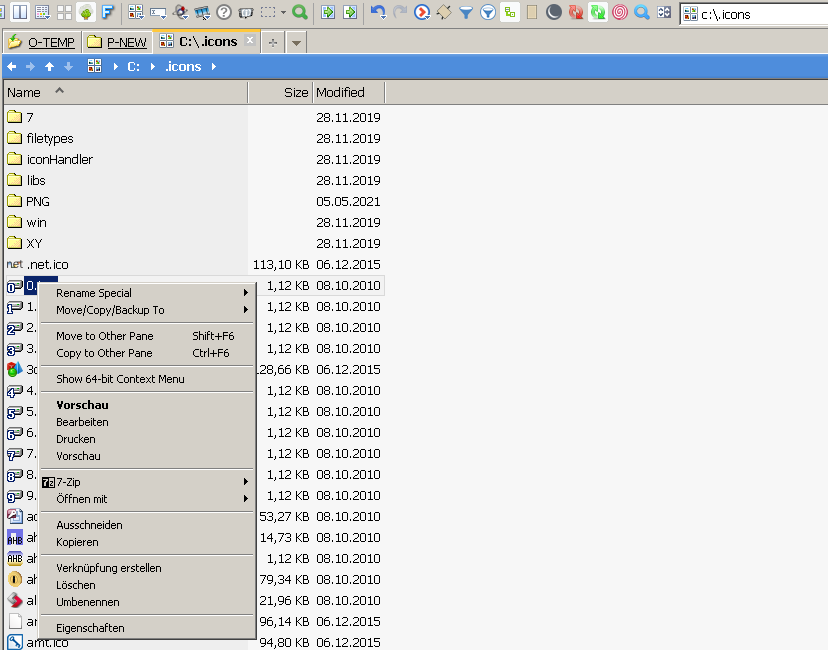Switch to the O-TEMP tab
828x650 pixels.
(40, 42)
